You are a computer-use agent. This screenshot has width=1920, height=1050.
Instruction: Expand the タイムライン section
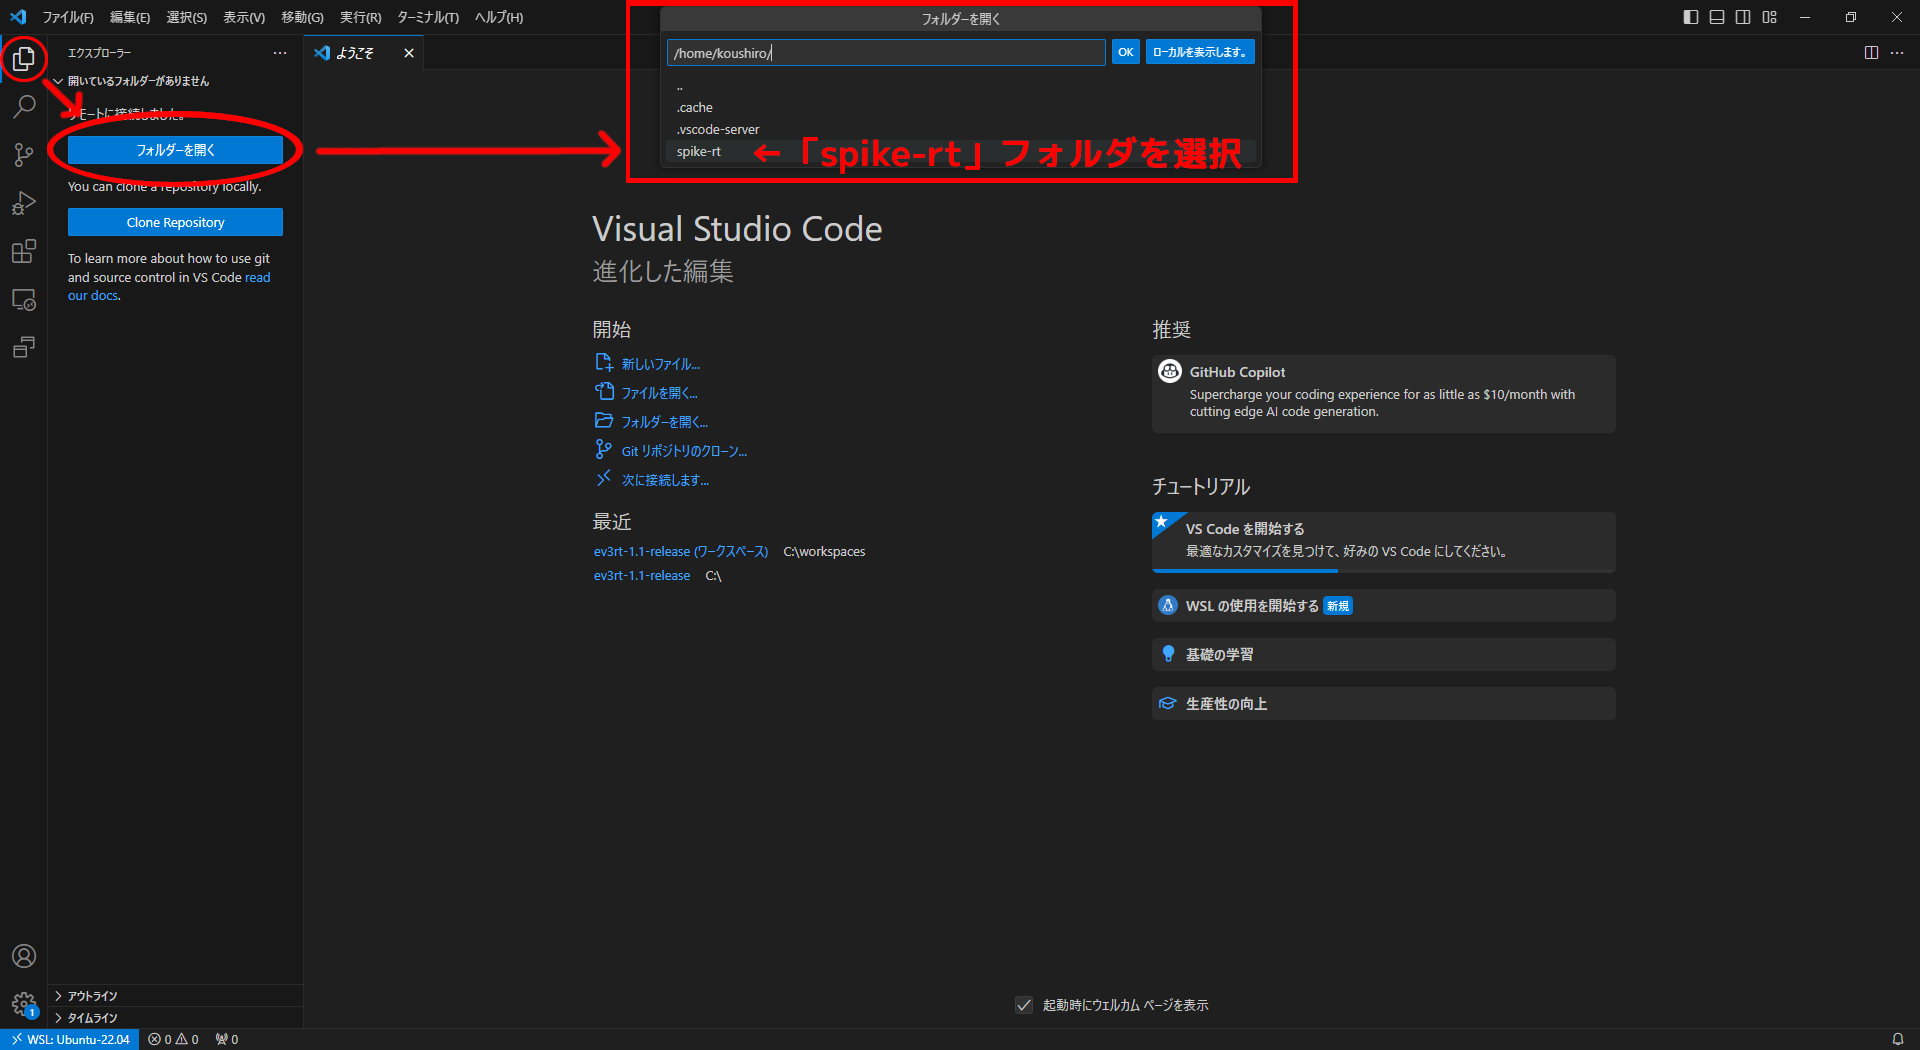(x=88, y=1017)
